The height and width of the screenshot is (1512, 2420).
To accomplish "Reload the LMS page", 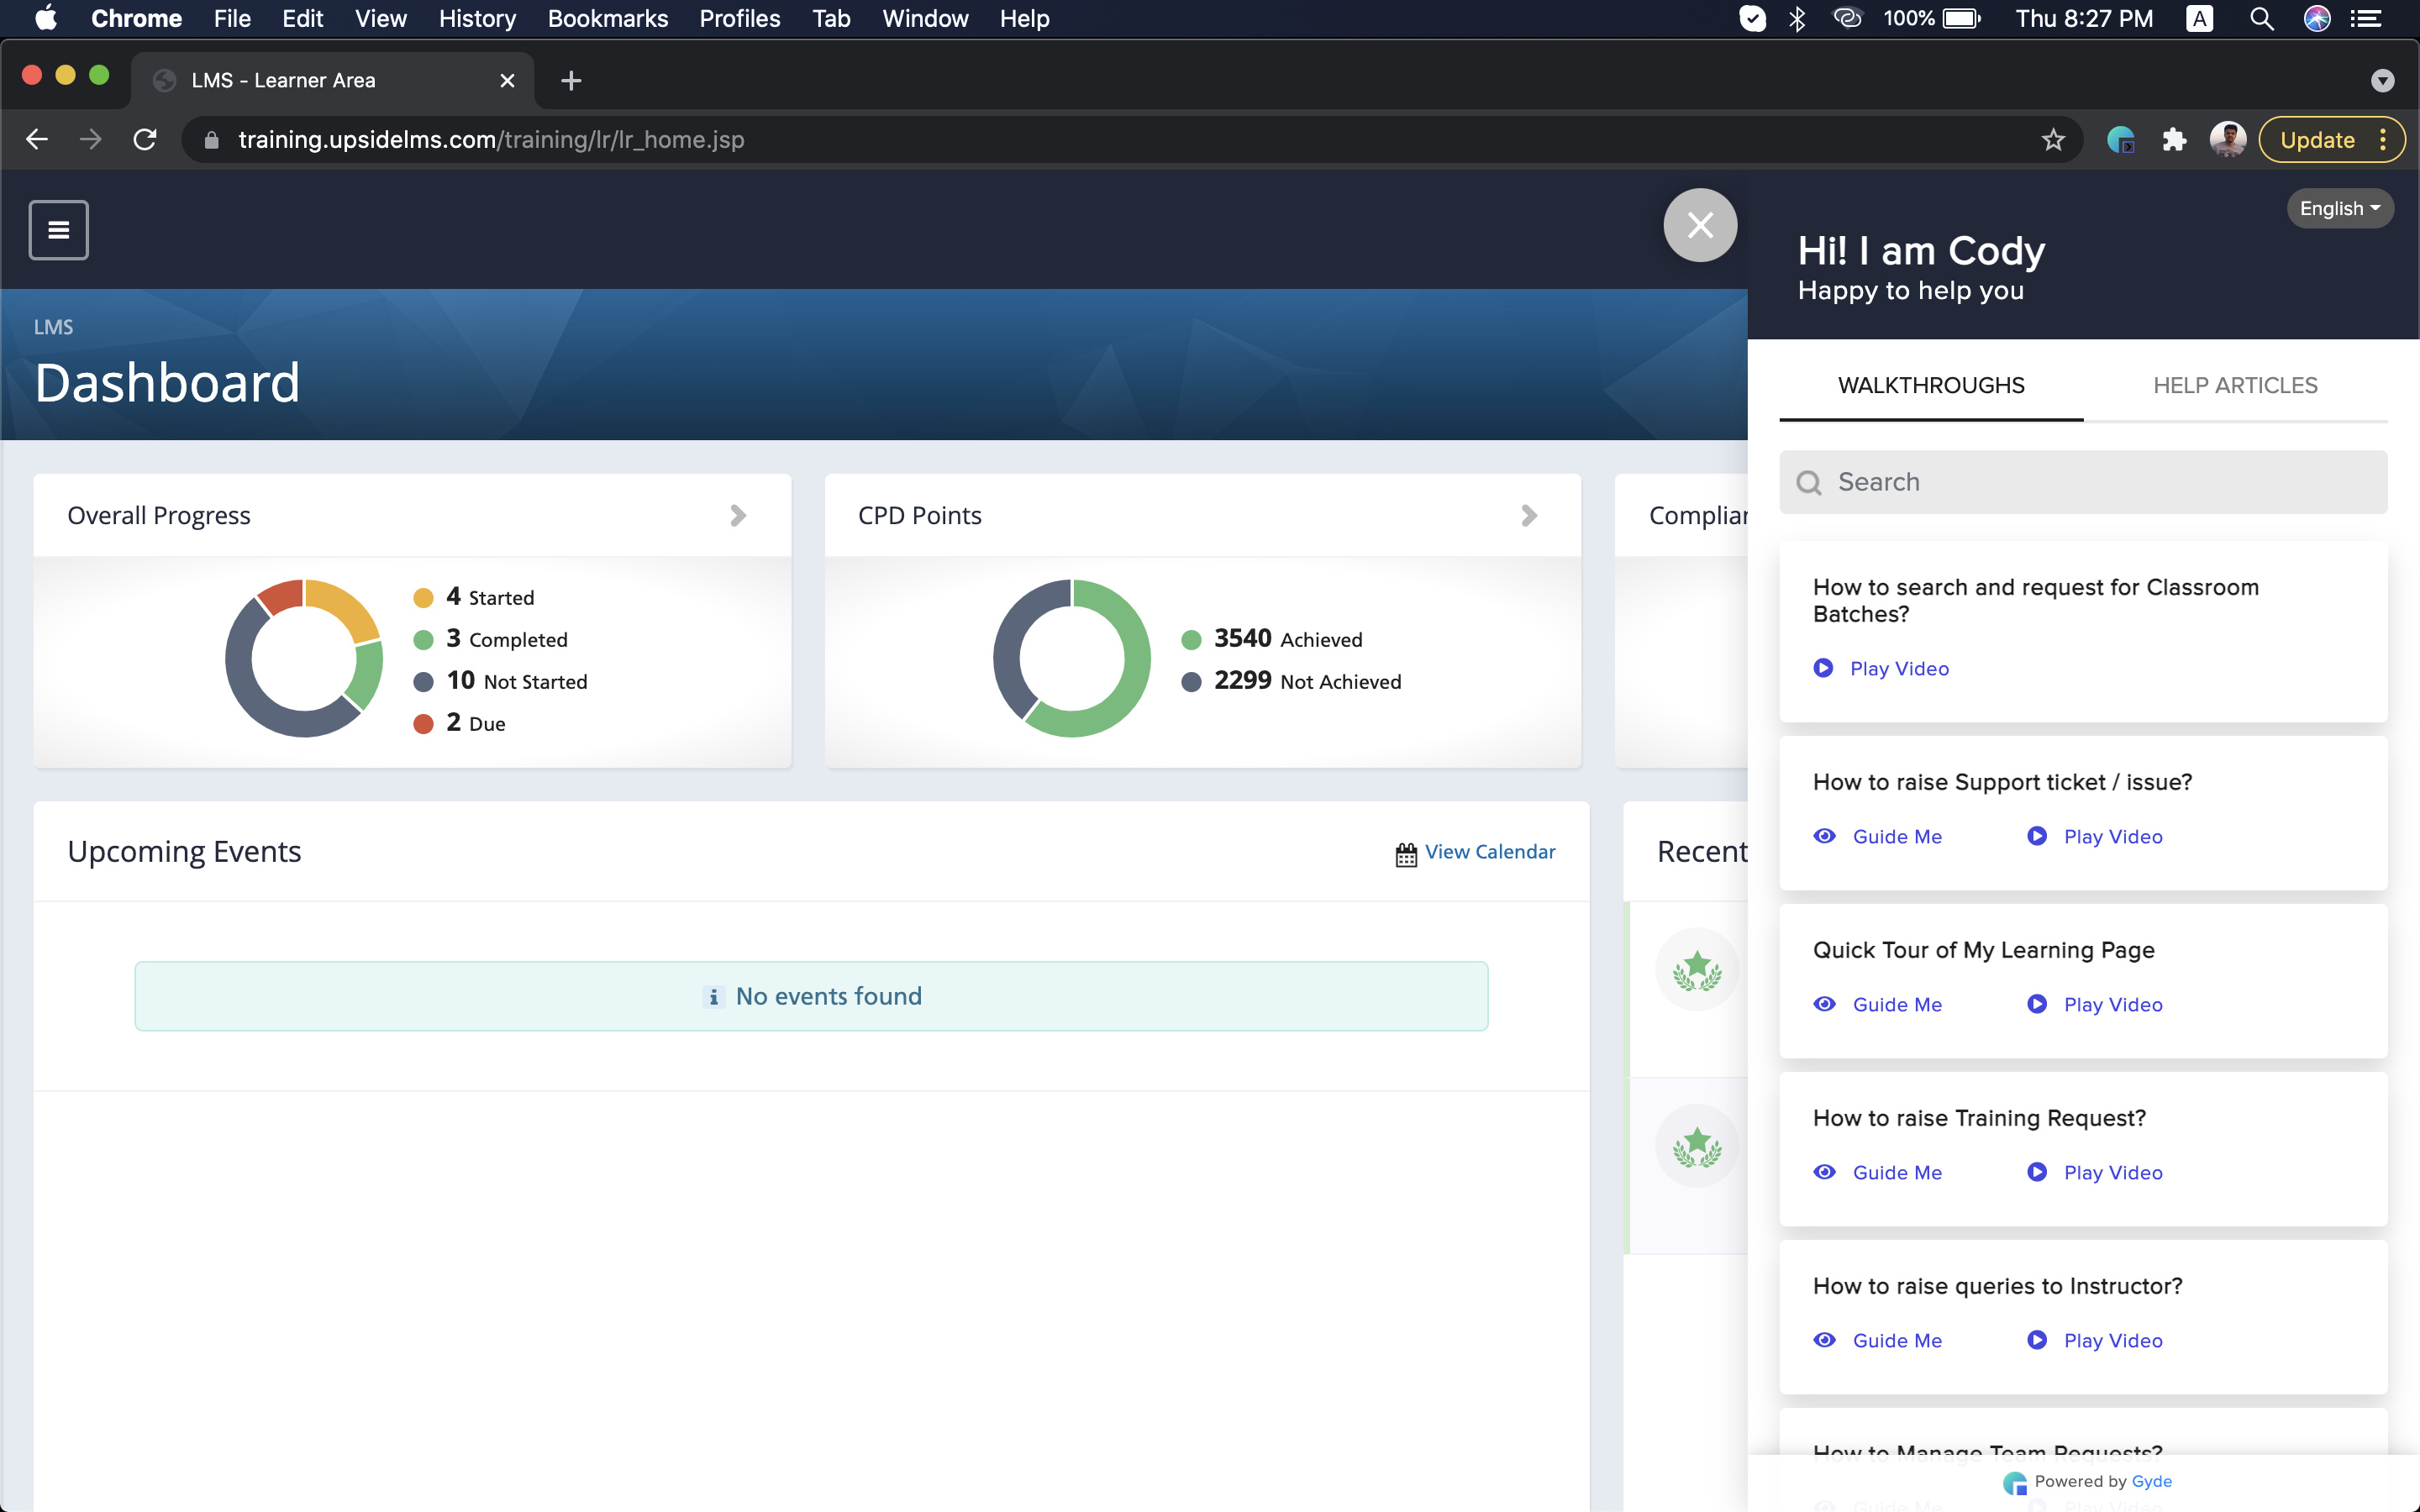I will click(x=145, y=140).
